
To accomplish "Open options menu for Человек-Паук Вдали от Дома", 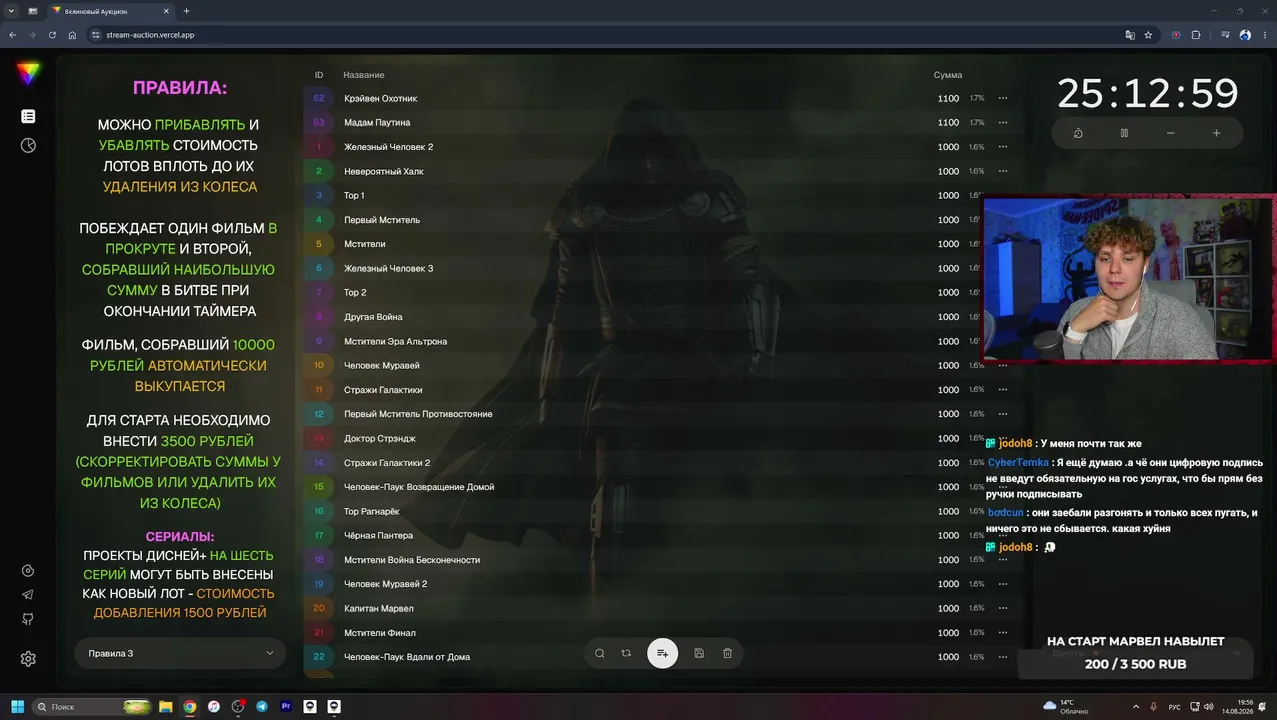I will pyautogui.click(x=1003, y=657).
